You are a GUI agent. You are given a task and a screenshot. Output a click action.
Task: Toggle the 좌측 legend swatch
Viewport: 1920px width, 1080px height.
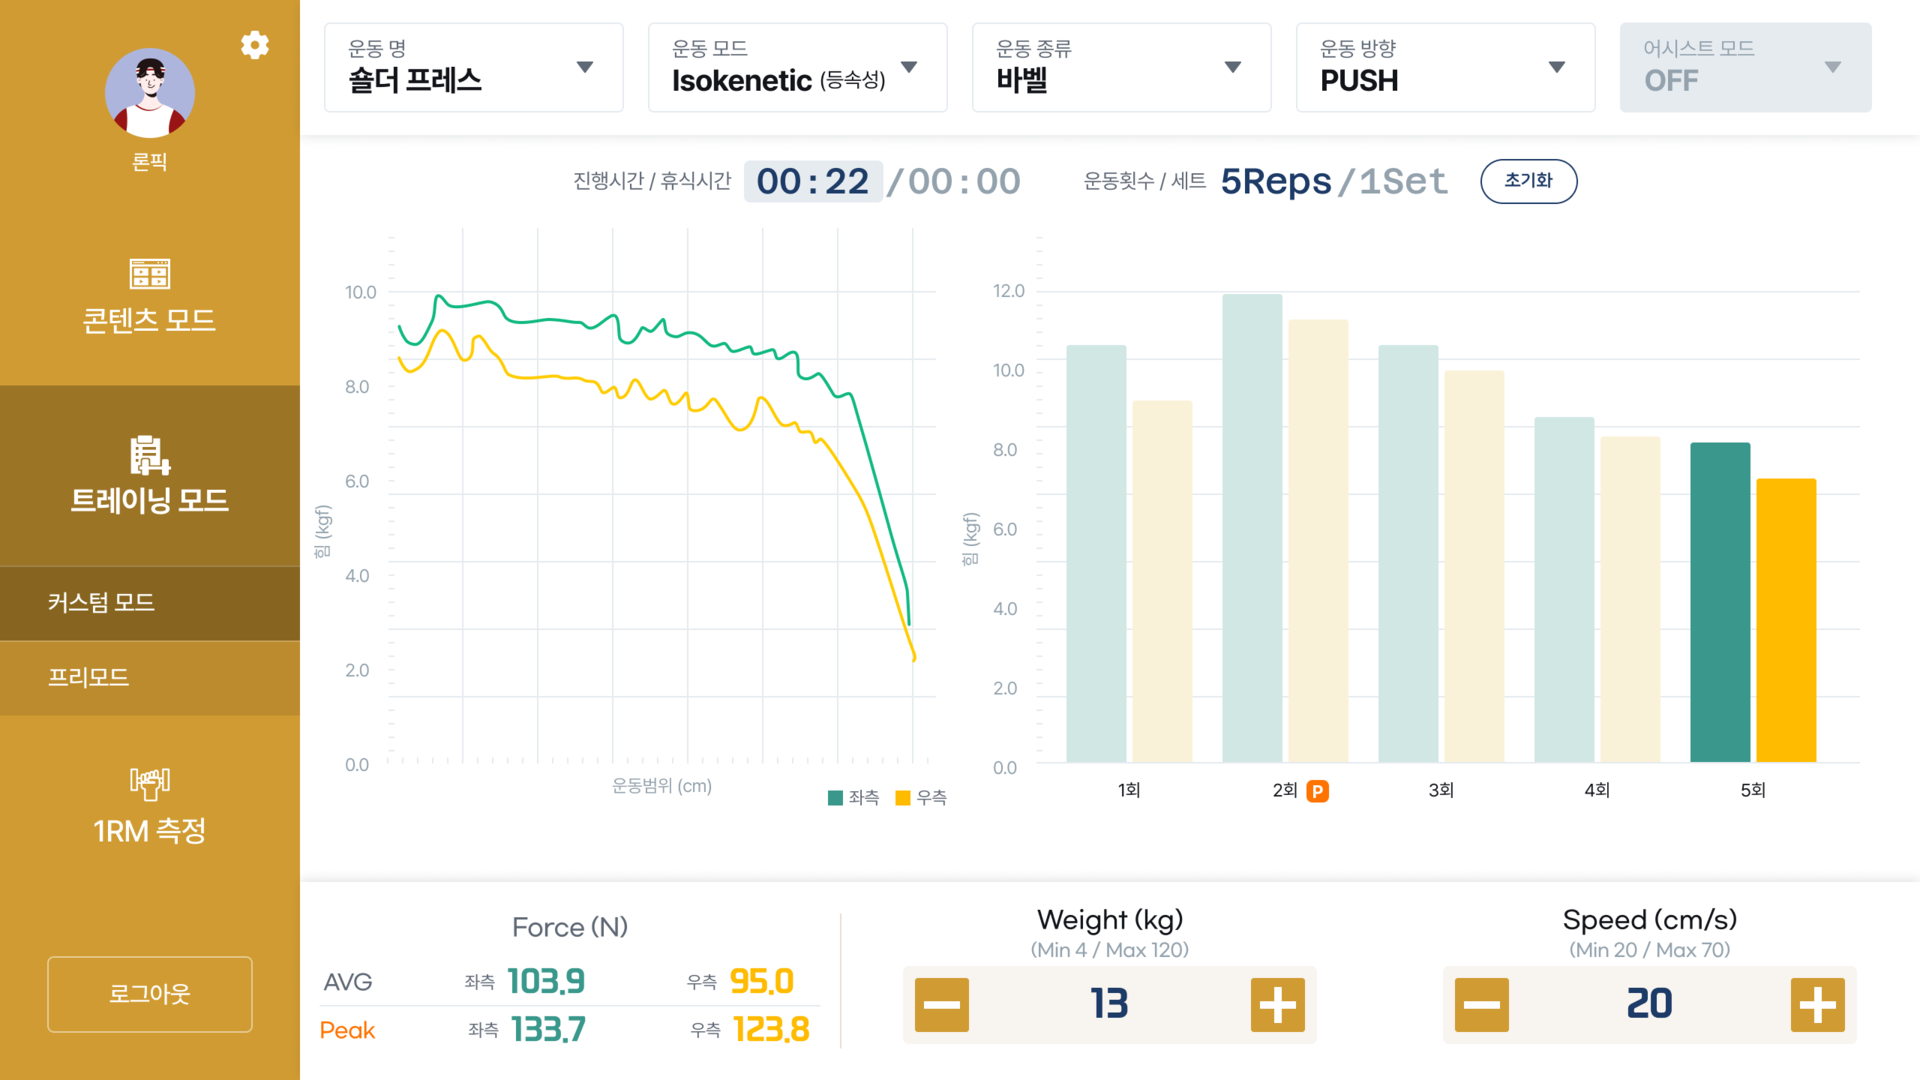[x=835, y=798]
